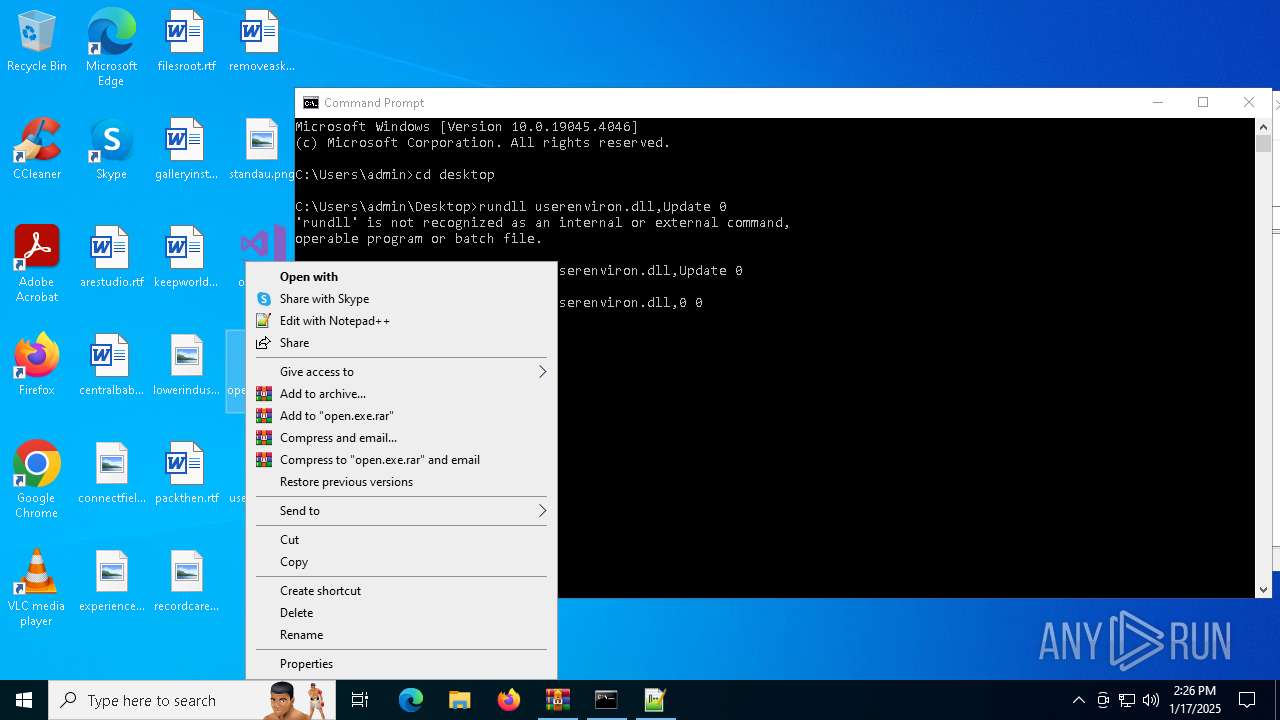Select the standau.png desktop image
Screen dimensions: 1280x720
261,150
